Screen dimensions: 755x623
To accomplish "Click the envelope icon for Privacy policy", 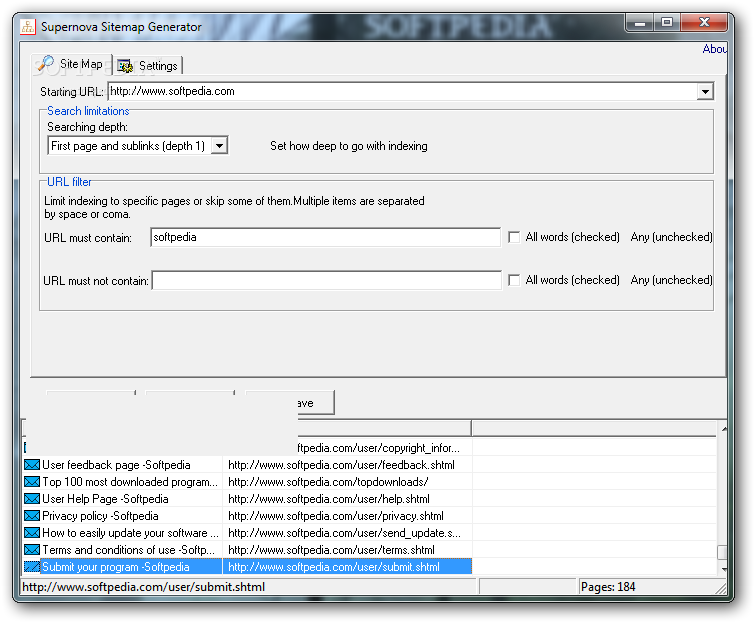I will point(32,516).
